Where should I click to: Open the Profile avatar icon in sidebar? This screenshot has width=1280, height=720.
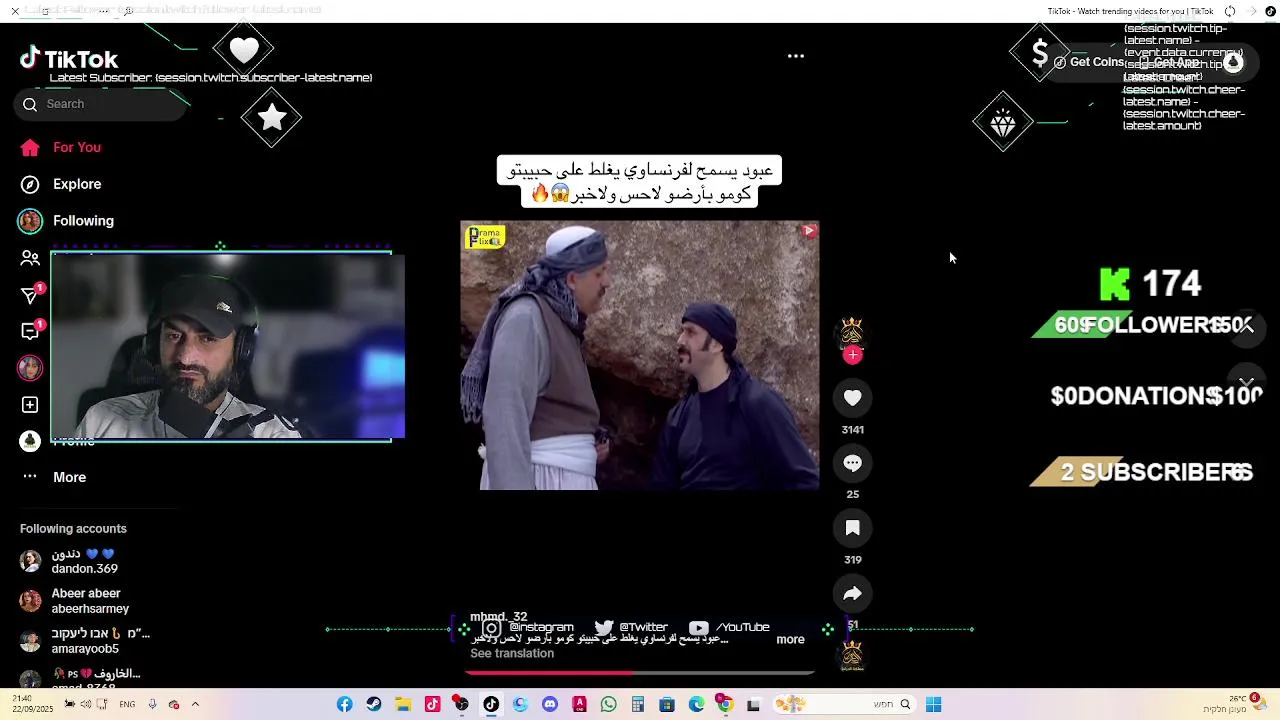point(30,441)
